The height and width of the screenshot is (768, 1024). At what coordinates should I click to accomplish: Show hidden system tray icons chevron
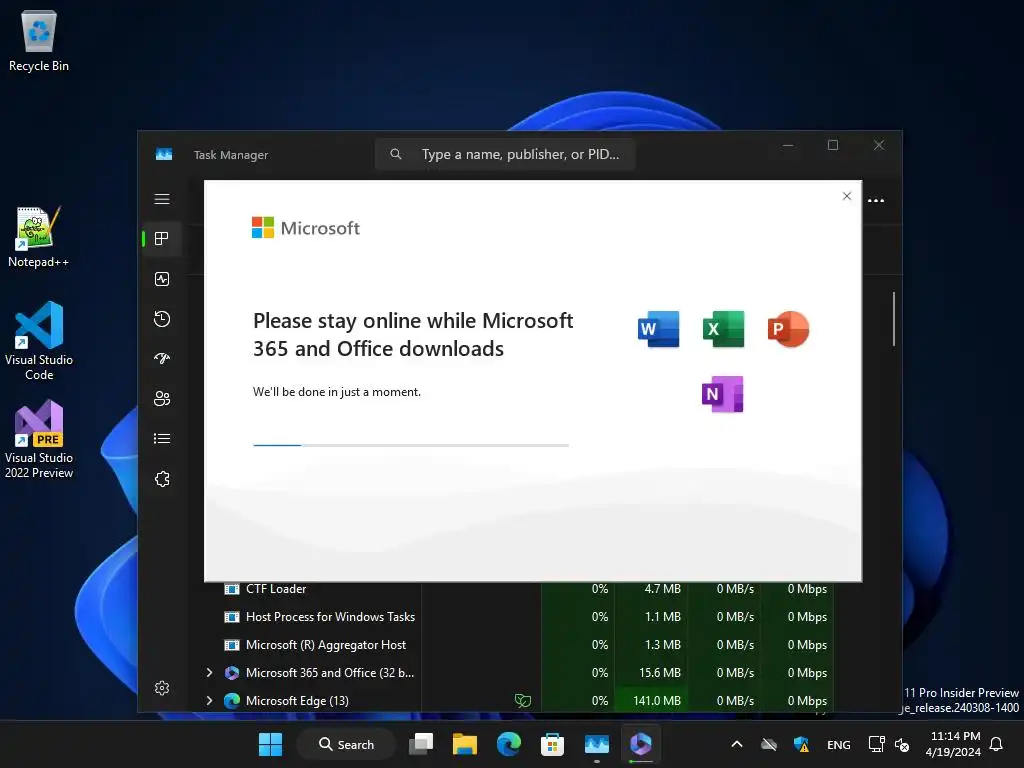pos(737,744)
